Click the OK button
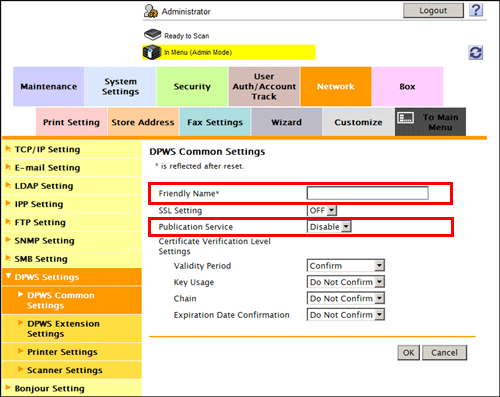Viewport: 500px width, 397px height. (x=409, y=353)
